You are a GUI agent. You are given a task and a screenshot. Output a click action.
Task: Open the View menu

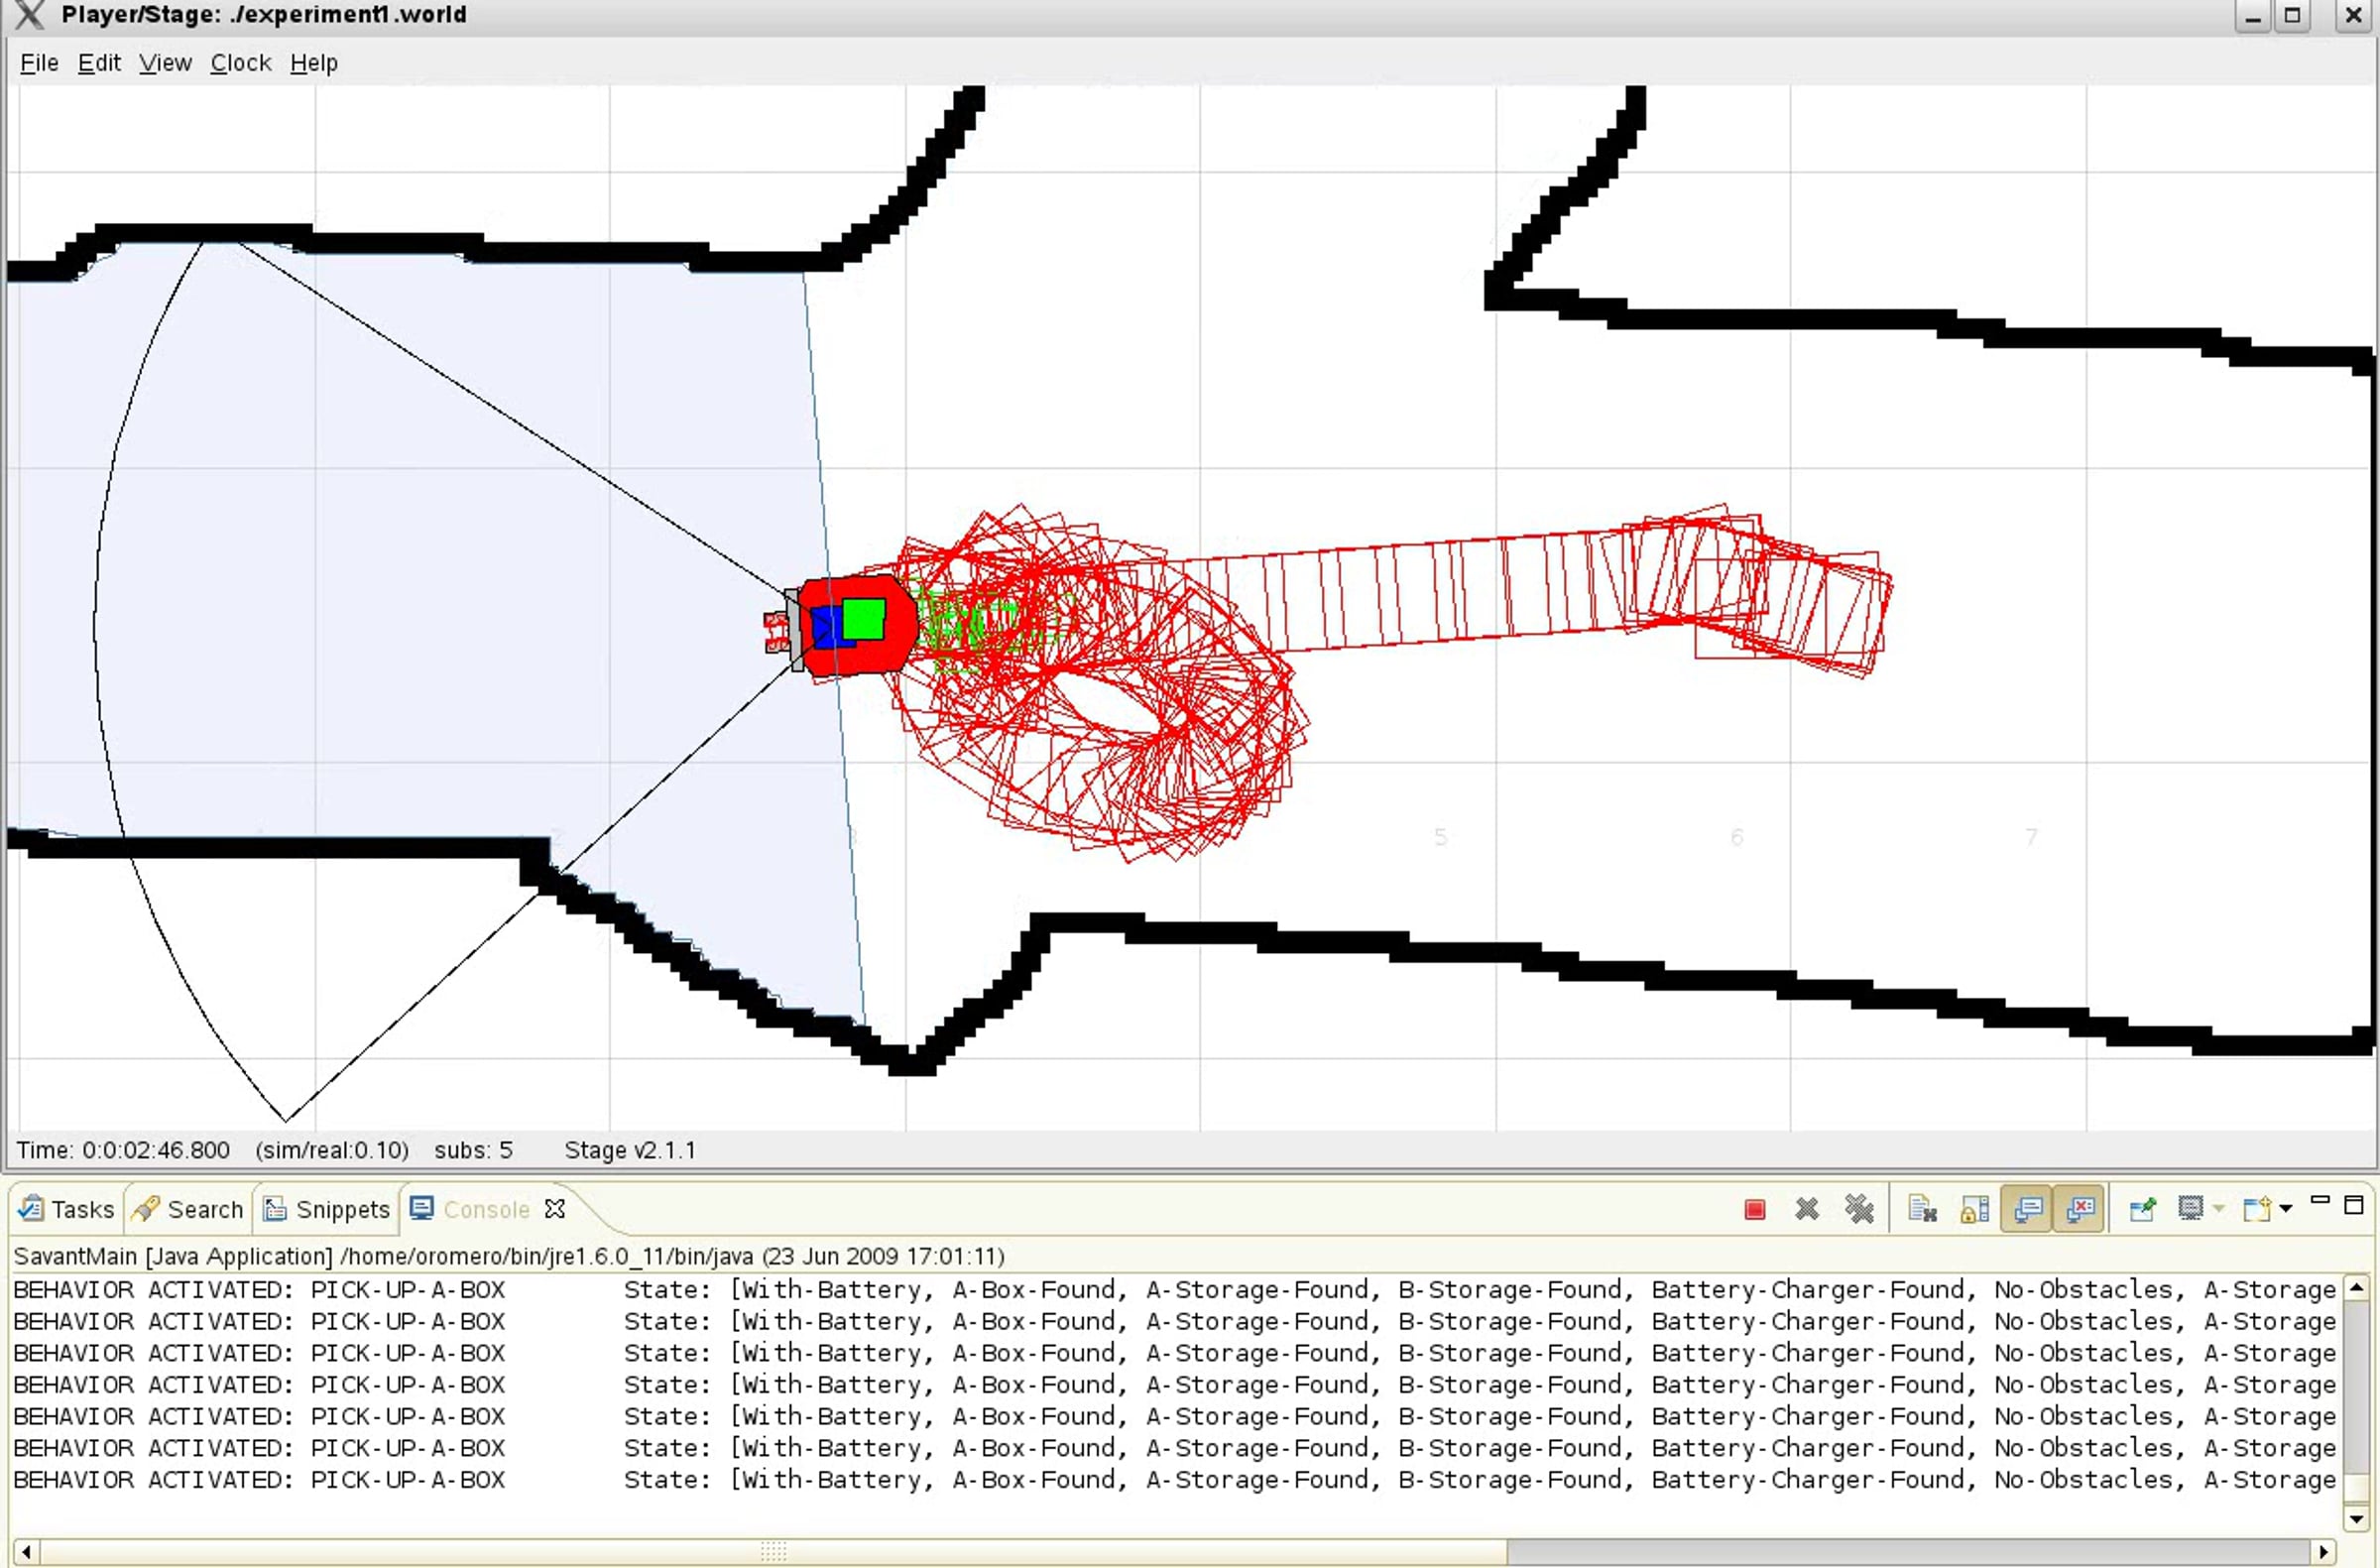click(165, 63)
